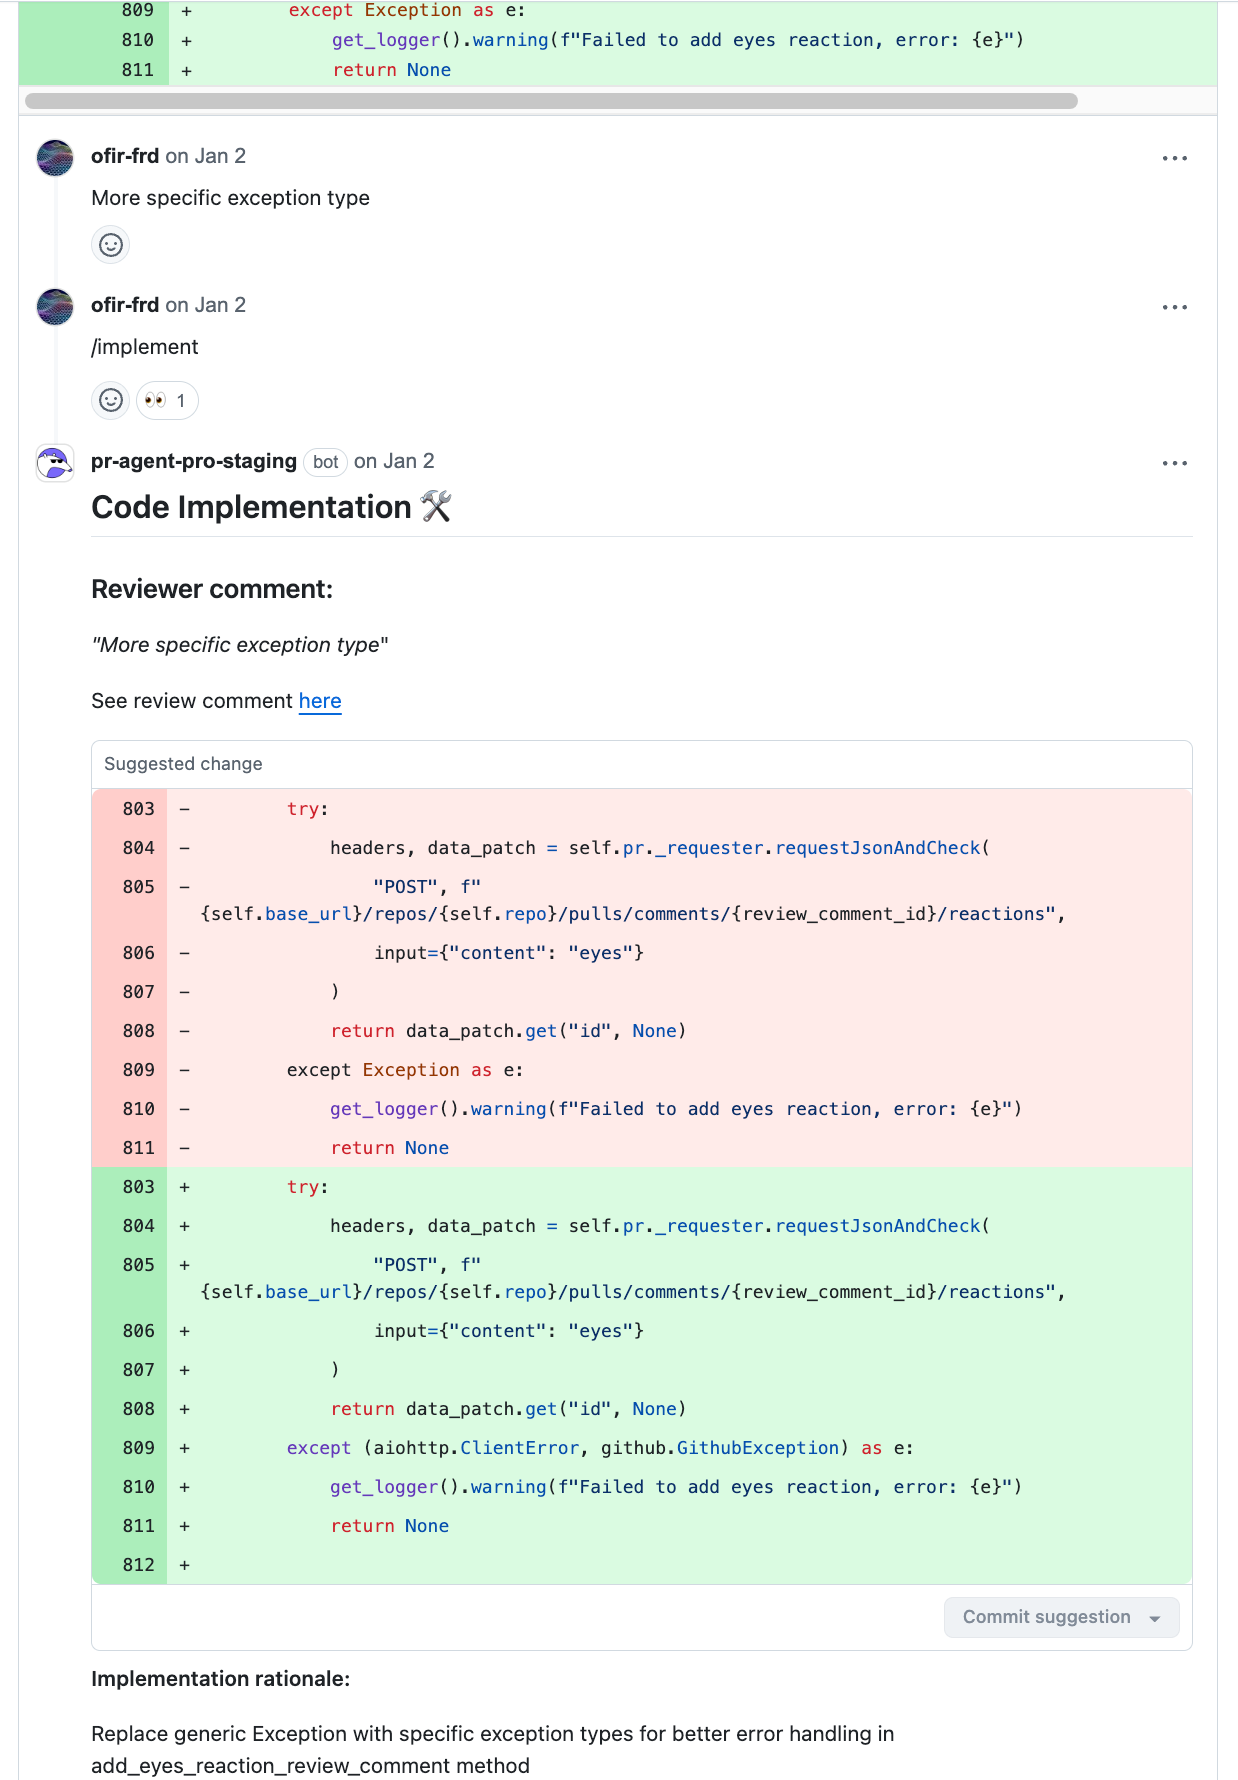Click 'on Jan 2' timestamp of first comment

tap(206, 156)
